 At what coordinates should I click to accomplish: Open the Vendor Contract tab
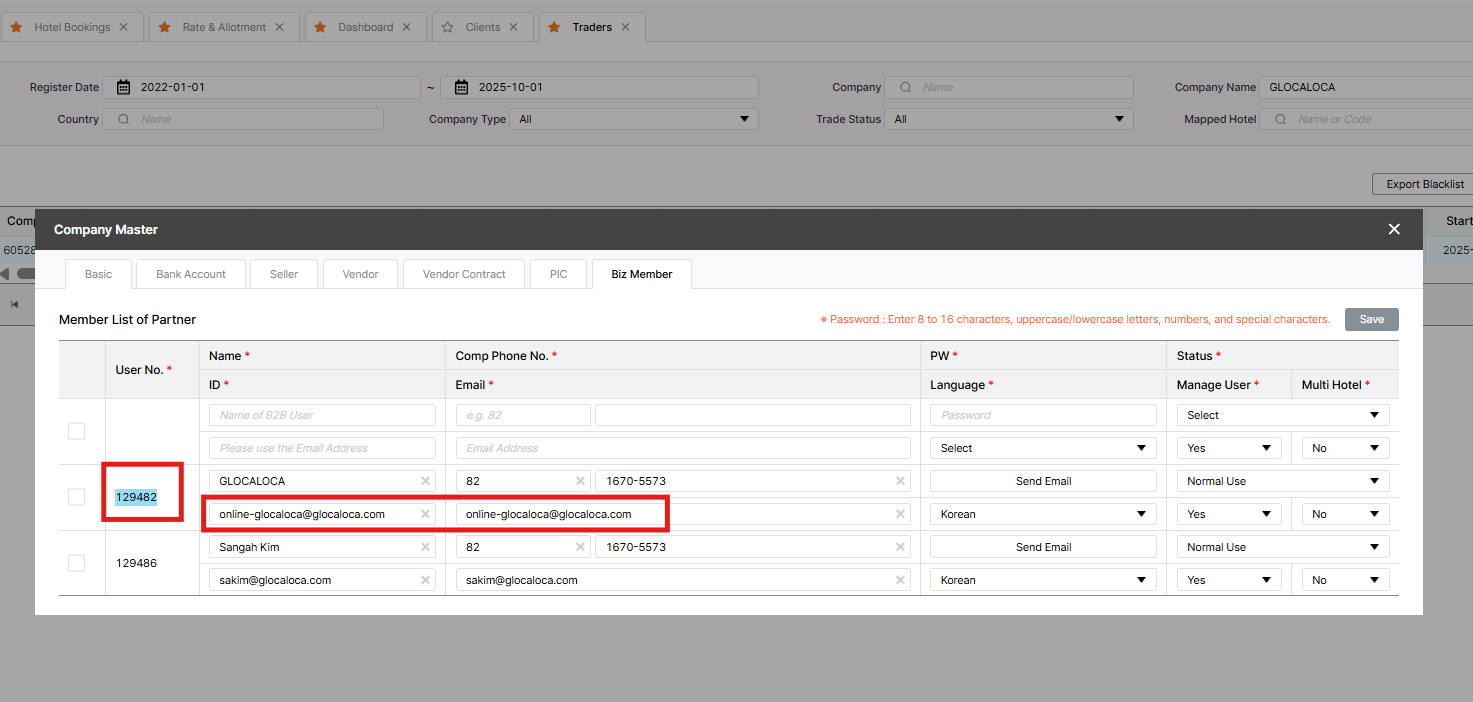(x=464, y=274)
